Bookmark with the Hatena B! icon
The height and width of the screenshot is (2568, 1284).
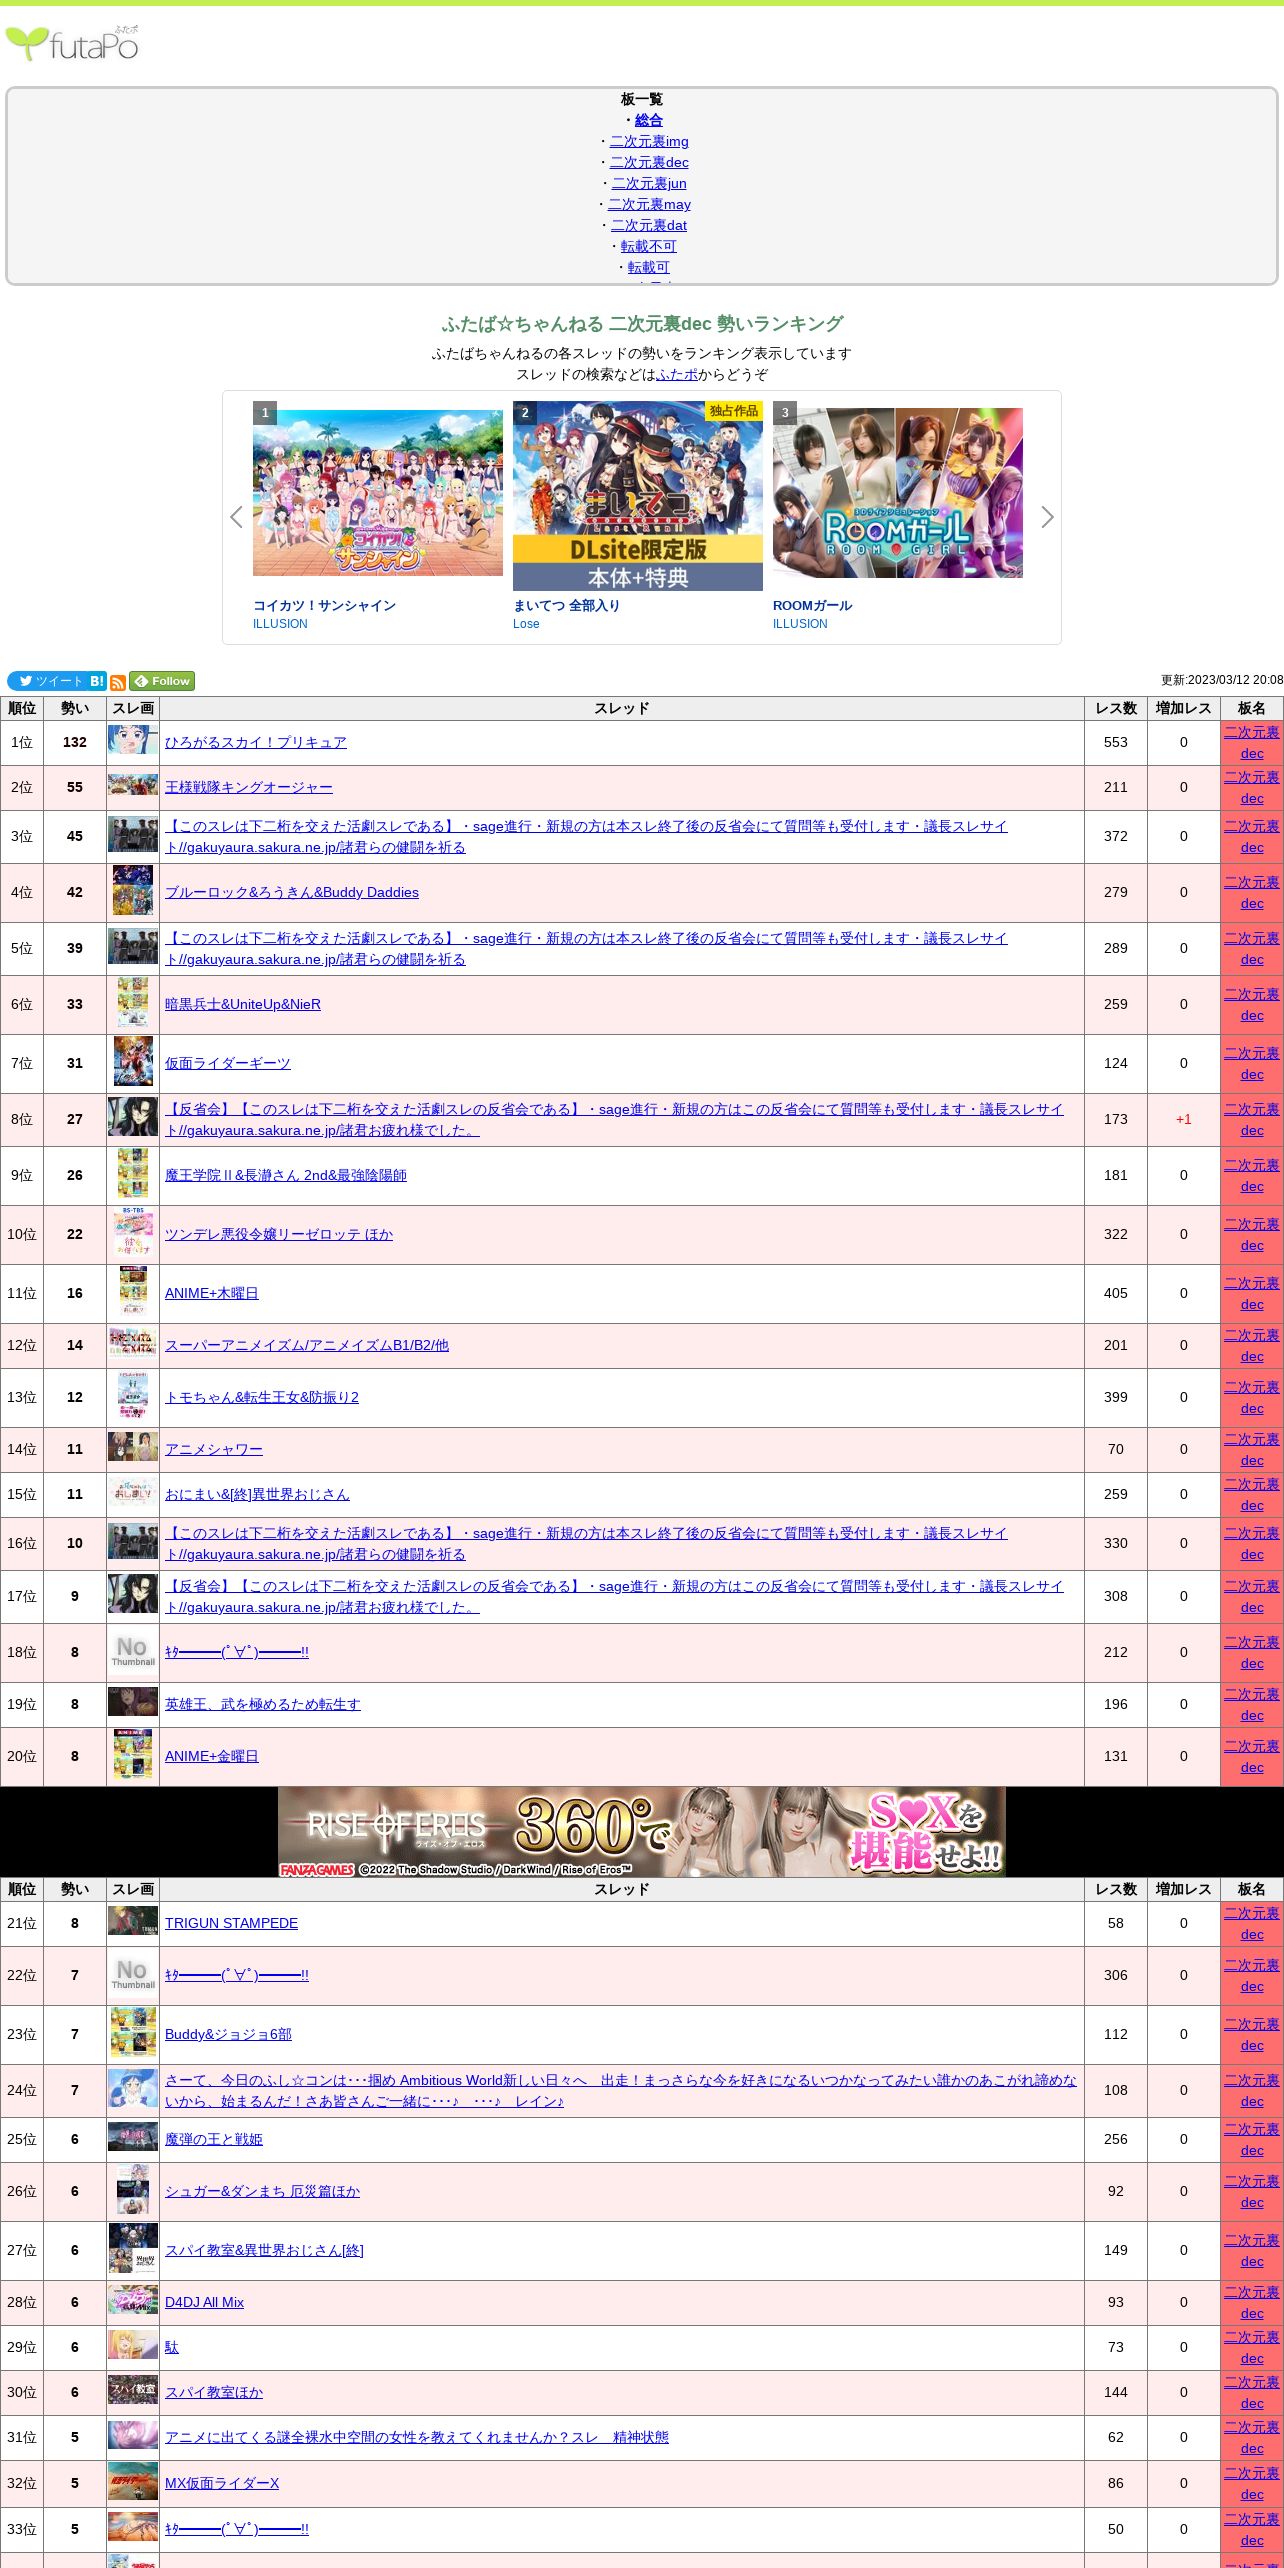[97, 681]
